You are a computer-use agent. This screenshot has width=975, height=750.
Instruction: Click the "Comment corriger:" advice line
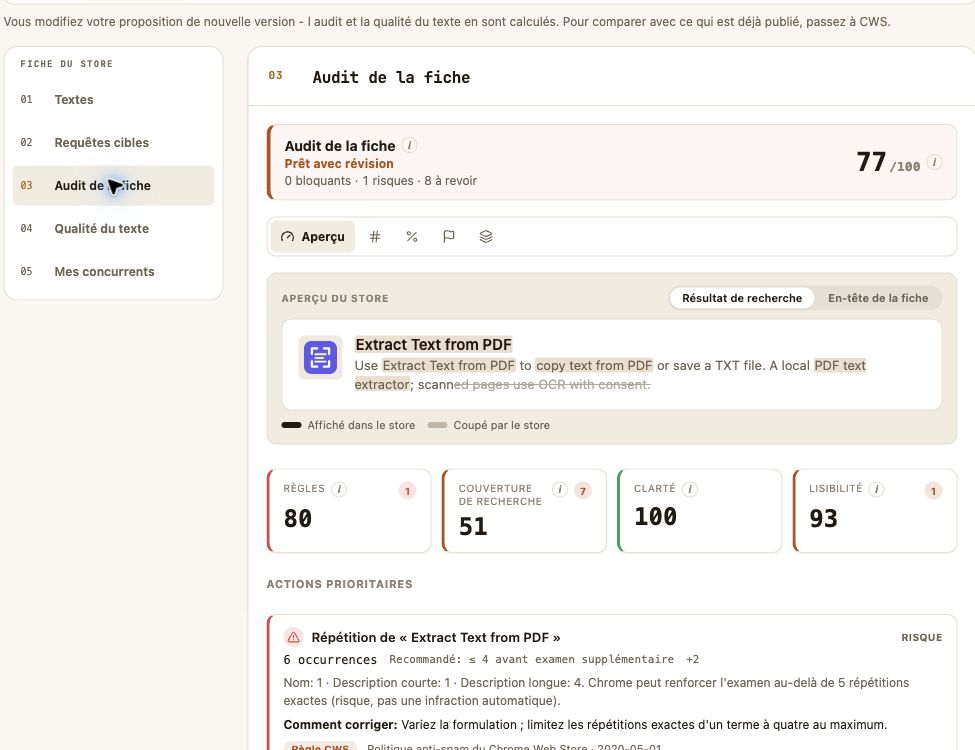click(585, 725)
